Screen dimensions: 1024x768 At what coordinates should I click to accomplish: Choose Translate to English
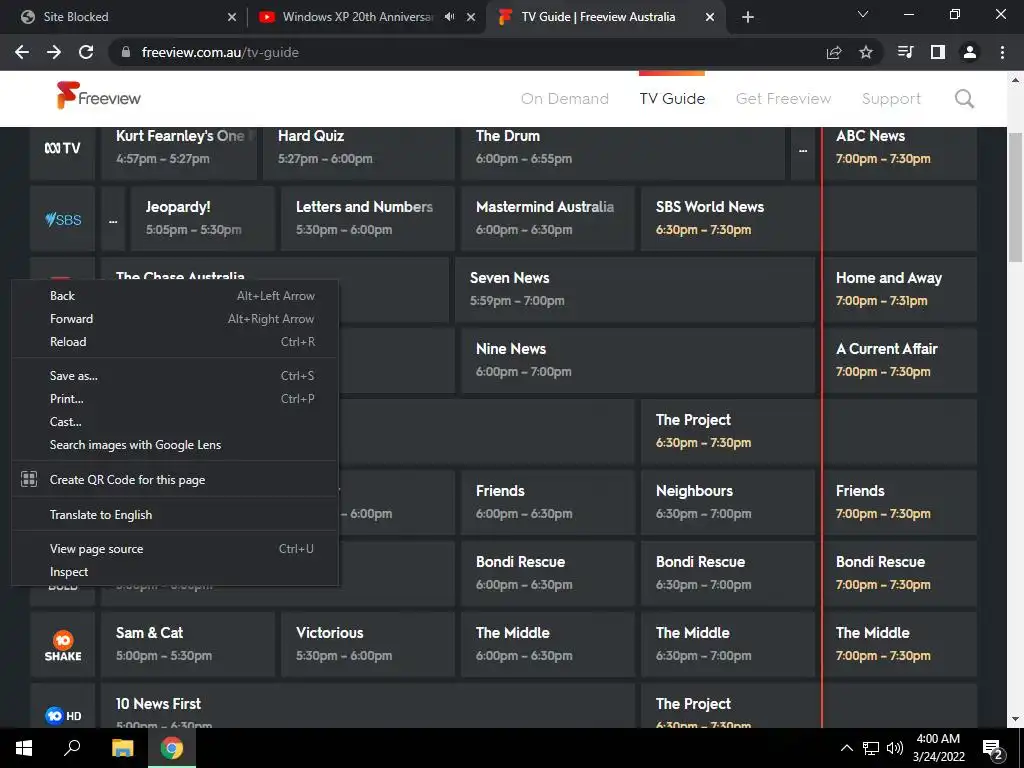pos(175,515)
